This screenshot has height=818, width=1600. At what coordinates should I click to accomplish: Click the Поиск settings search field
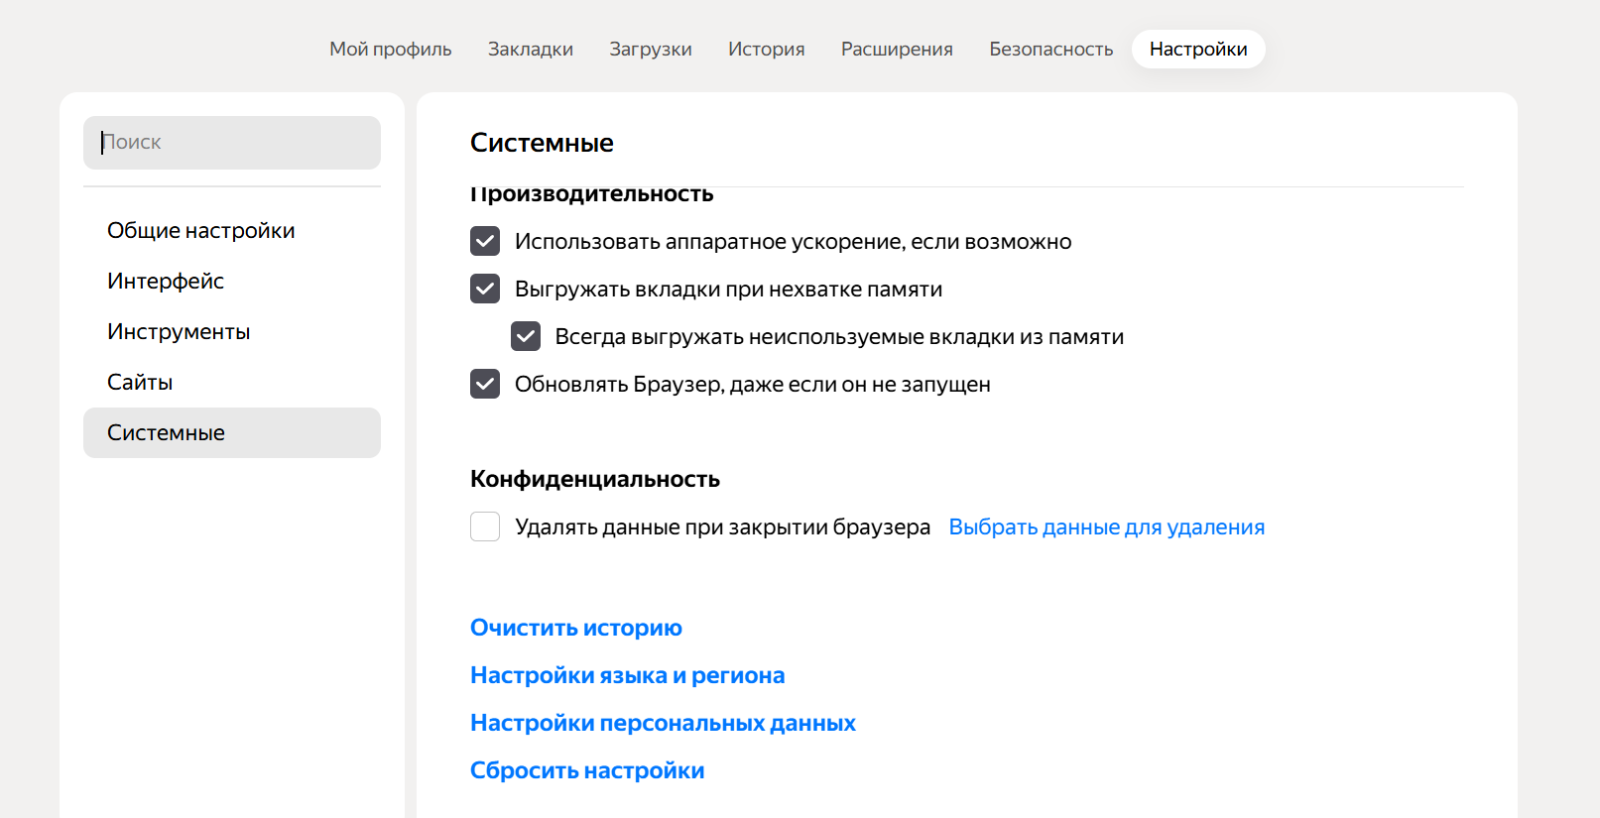tap(232, 142)
